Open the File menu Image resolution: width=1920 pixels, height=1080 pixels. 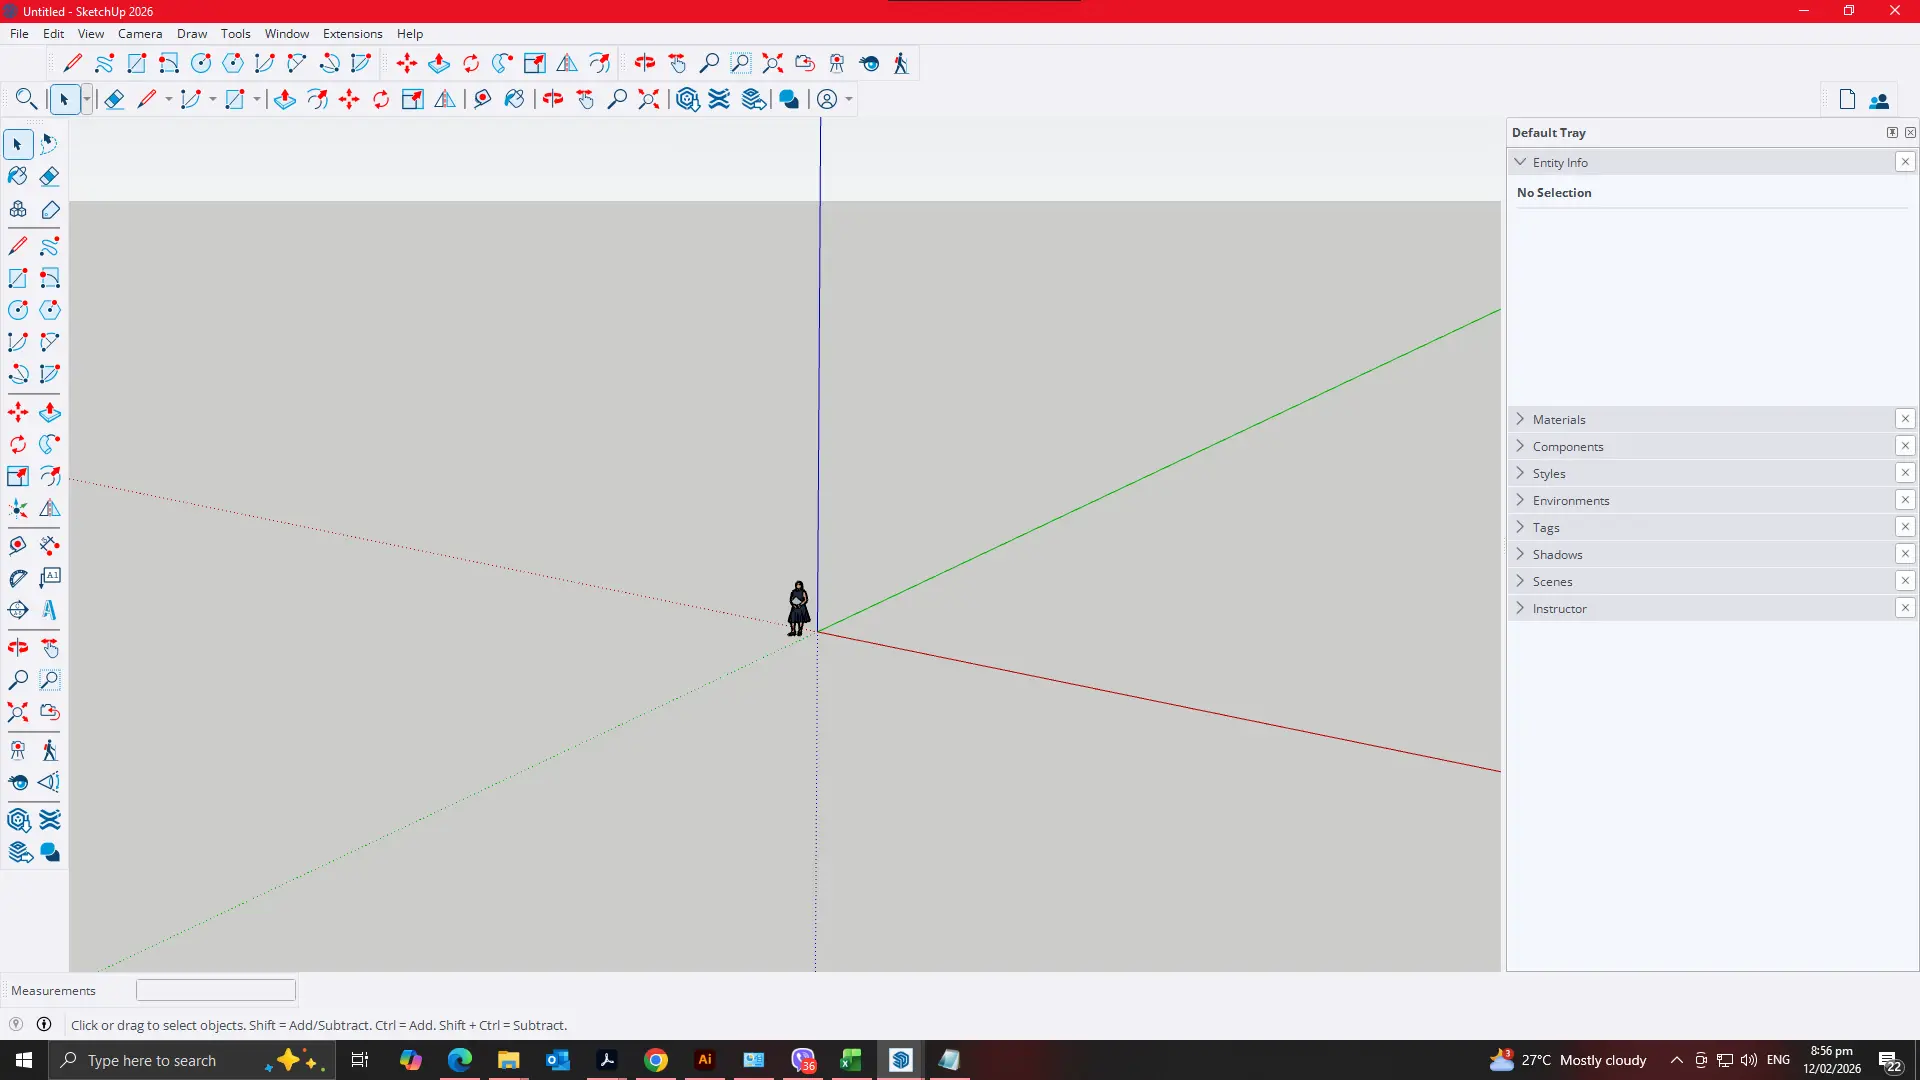(19, 33)
